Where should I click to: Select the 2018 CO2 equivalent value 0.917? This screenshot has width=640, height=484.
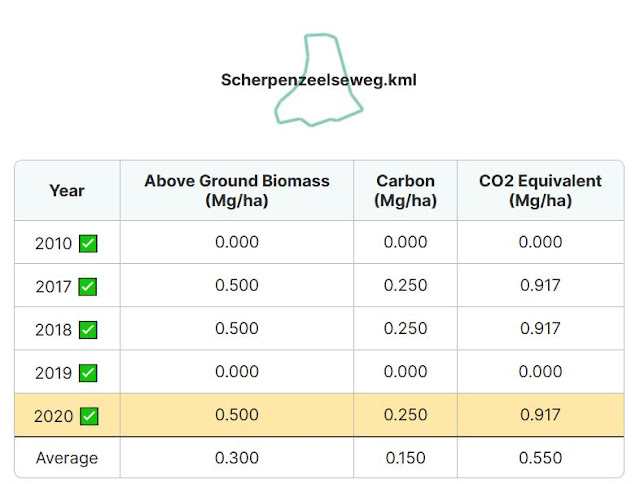(540, 329)
